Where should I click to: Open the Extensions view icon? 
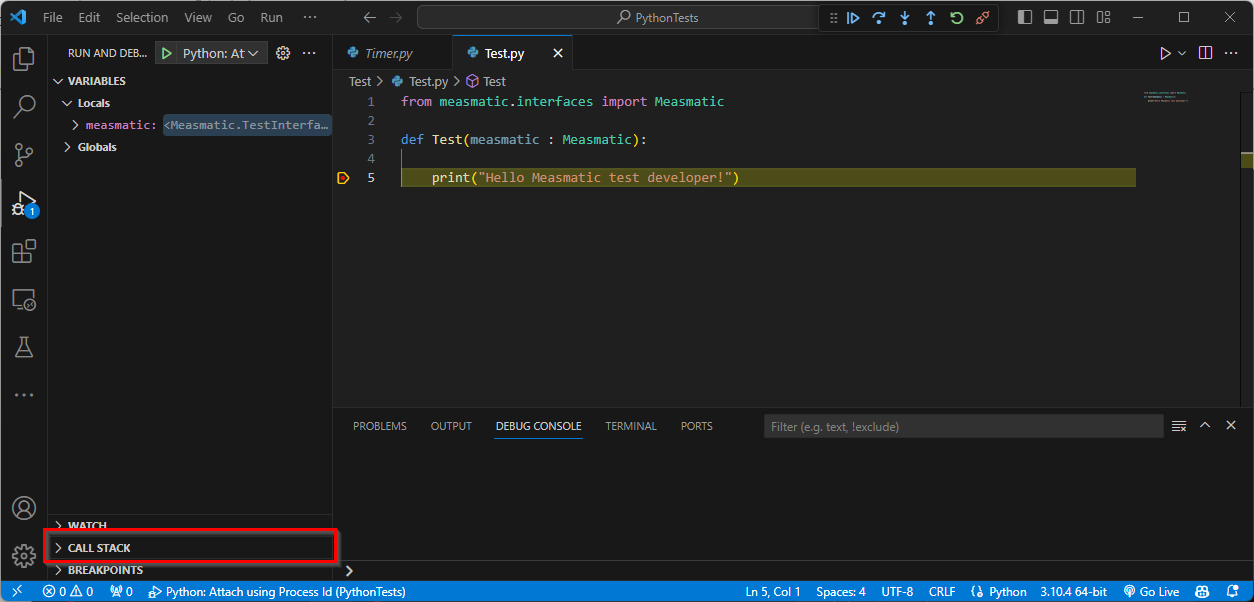tap(24, 251)
